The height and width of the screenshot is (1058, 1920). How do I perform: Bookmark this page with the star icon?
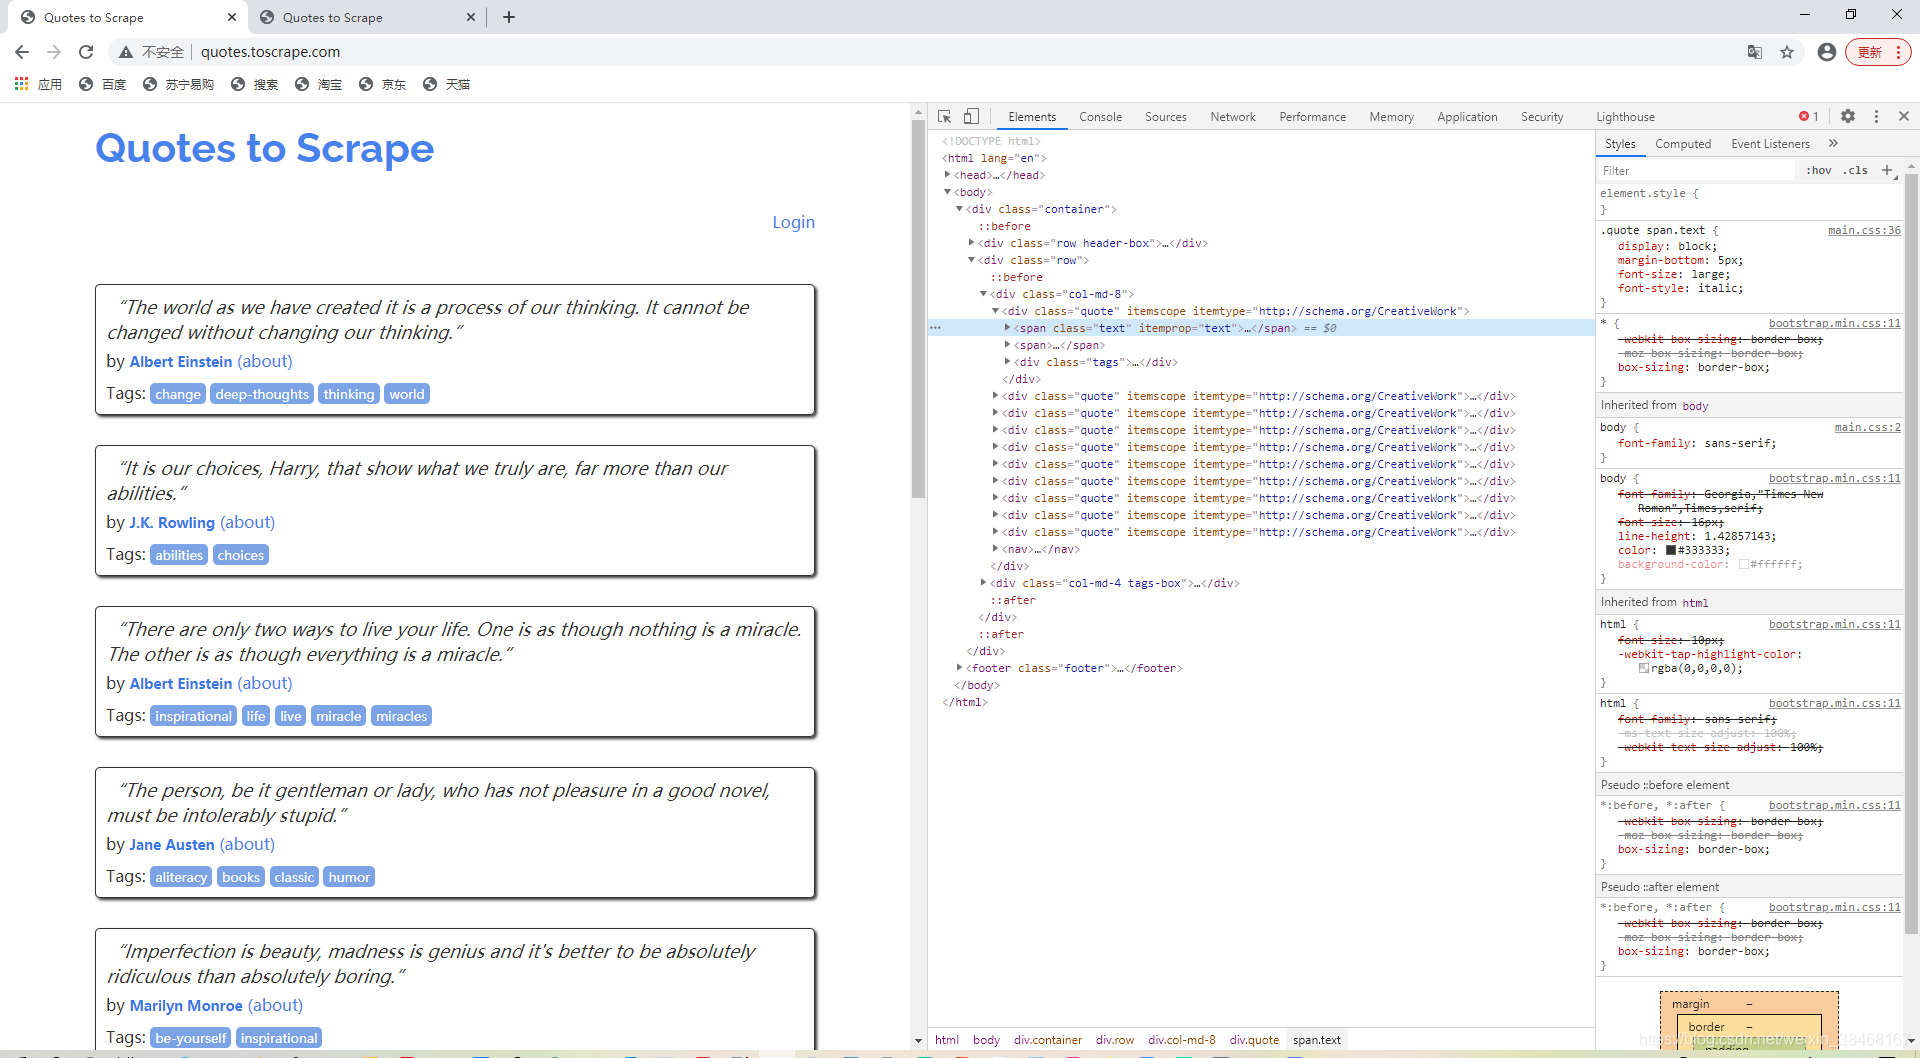pos(1787,52)
